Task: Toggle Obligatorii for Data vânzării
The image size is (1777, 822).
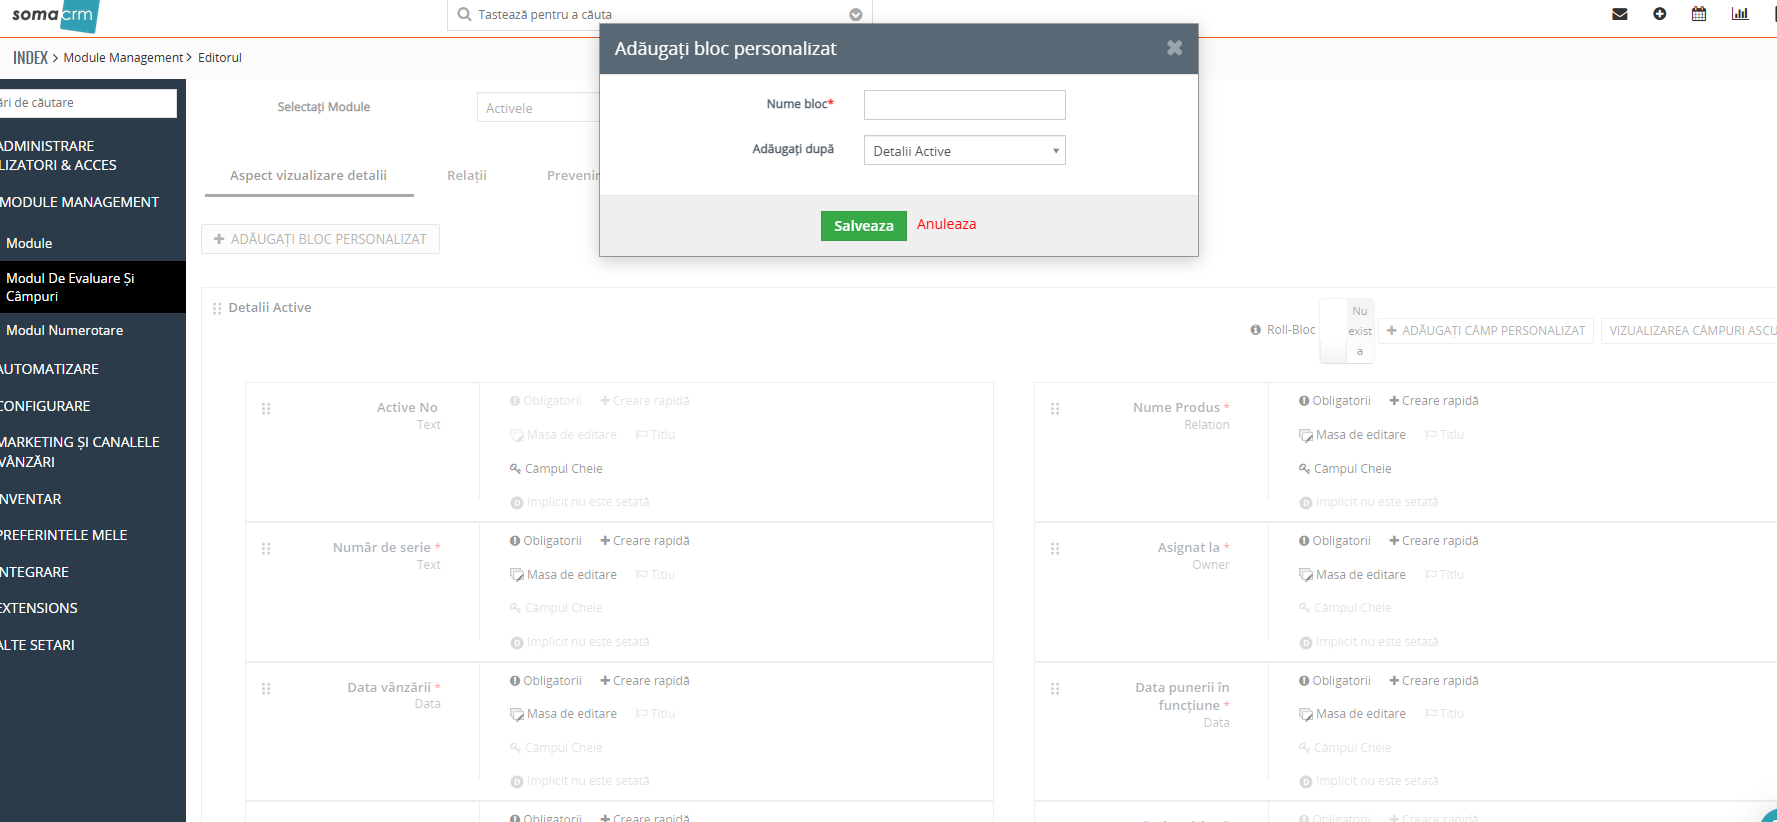Action: coord(545,681)
